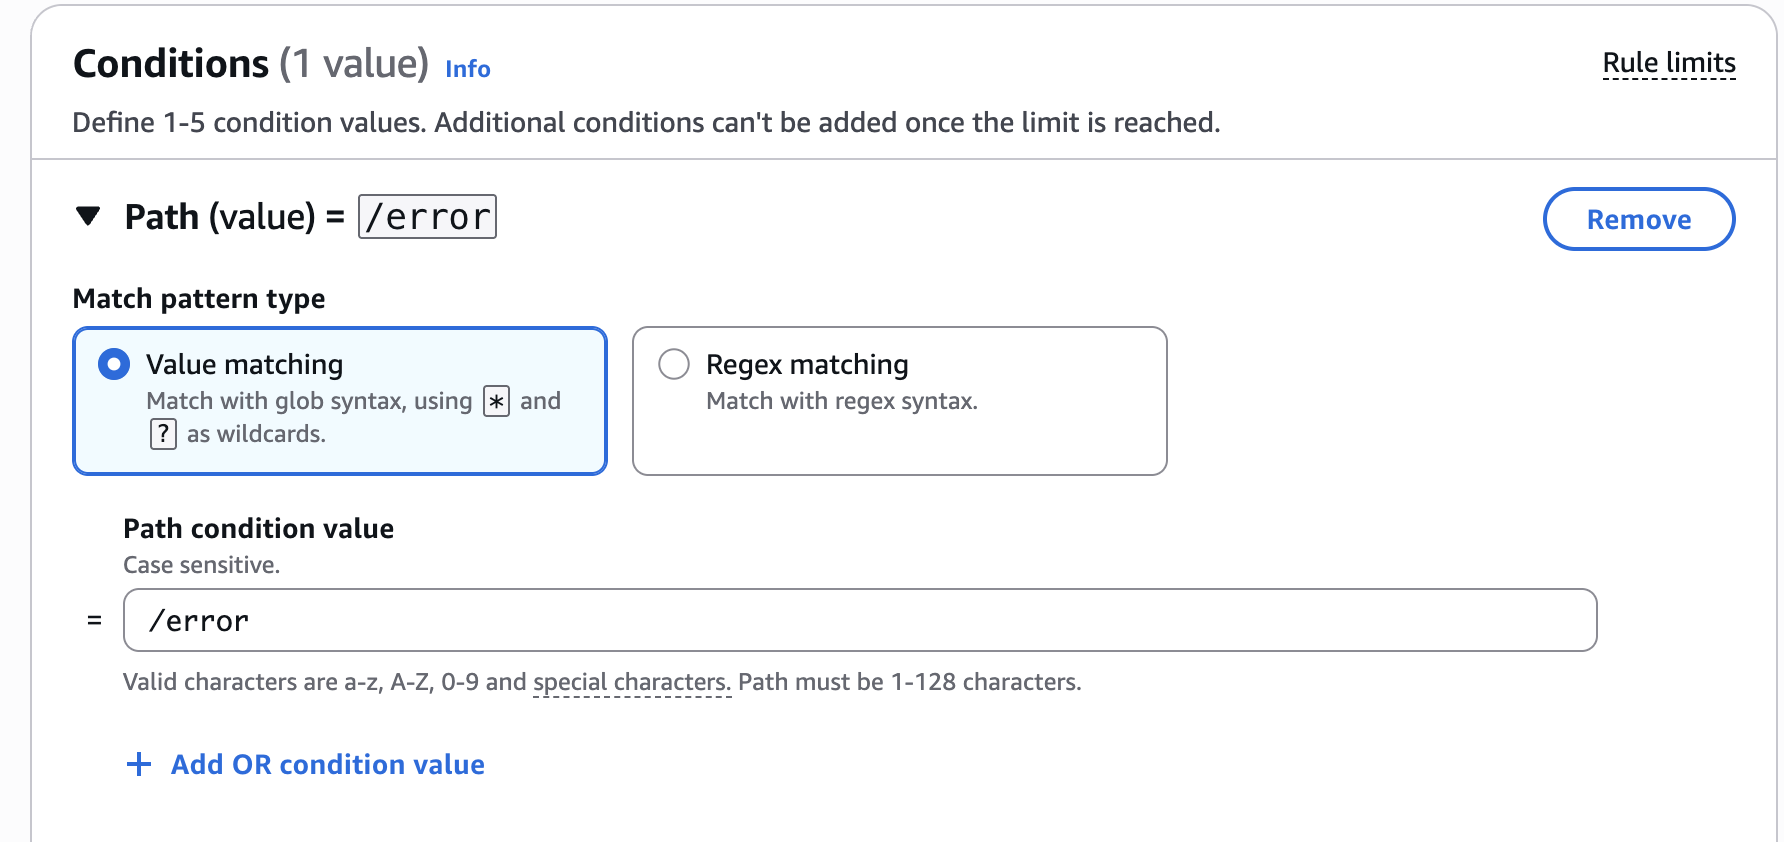
Task: Select the Regex matching radio button
Action: click(674, 364)
